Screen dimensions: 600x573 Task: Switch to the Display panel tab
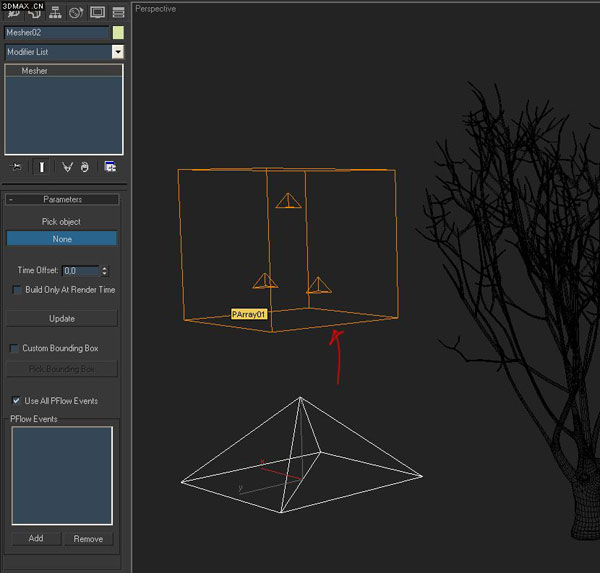[97, 14]
